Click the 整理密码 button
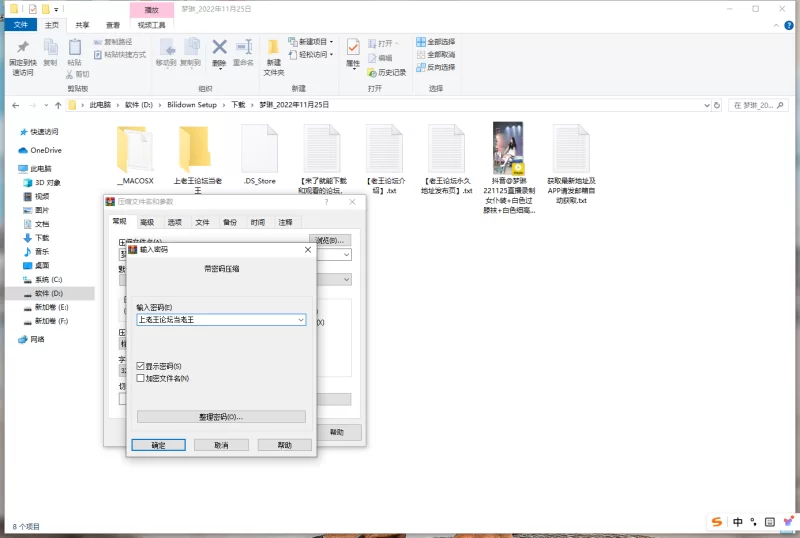The width and height of the screenshot is (800, 538). click(221, 416)
